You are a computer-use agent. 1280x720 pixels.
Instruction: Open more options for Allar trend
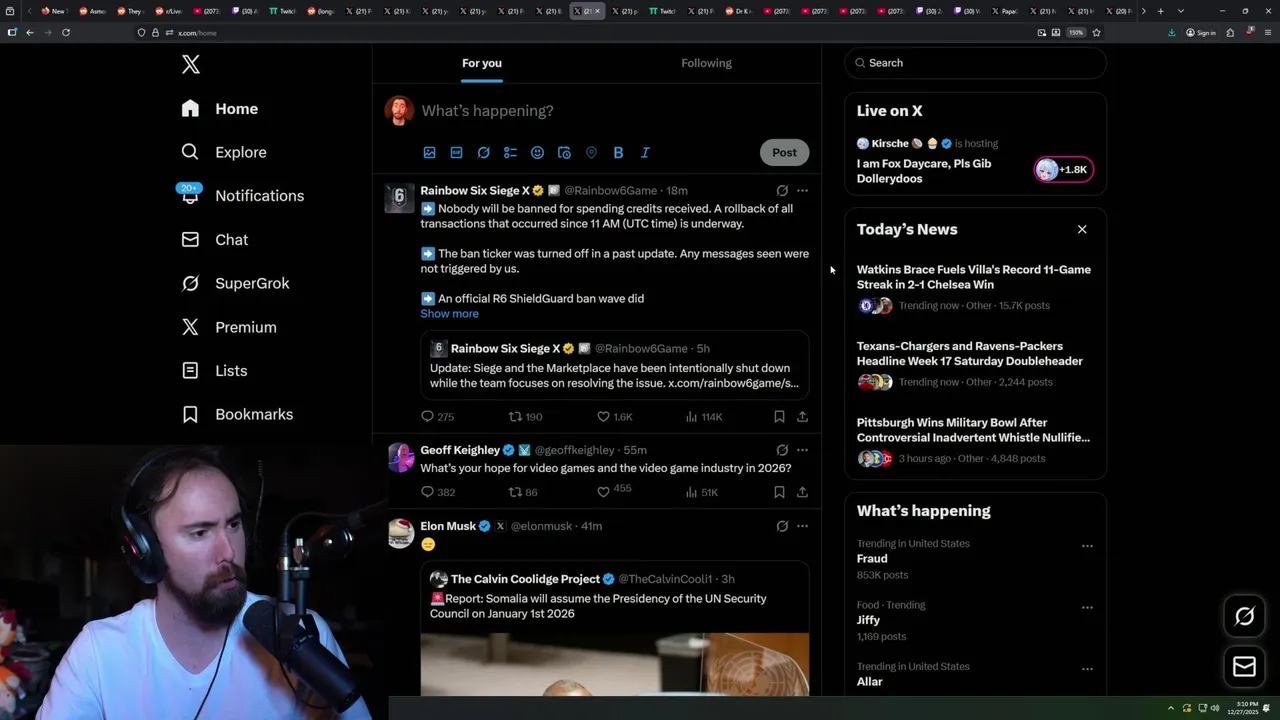coord(1087,669)
